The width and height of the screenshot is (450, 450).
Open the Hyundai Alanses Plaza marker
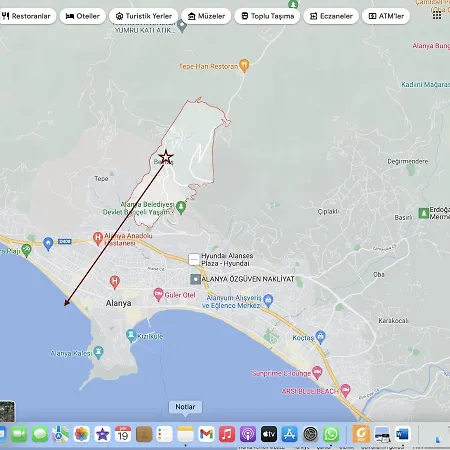194,259
